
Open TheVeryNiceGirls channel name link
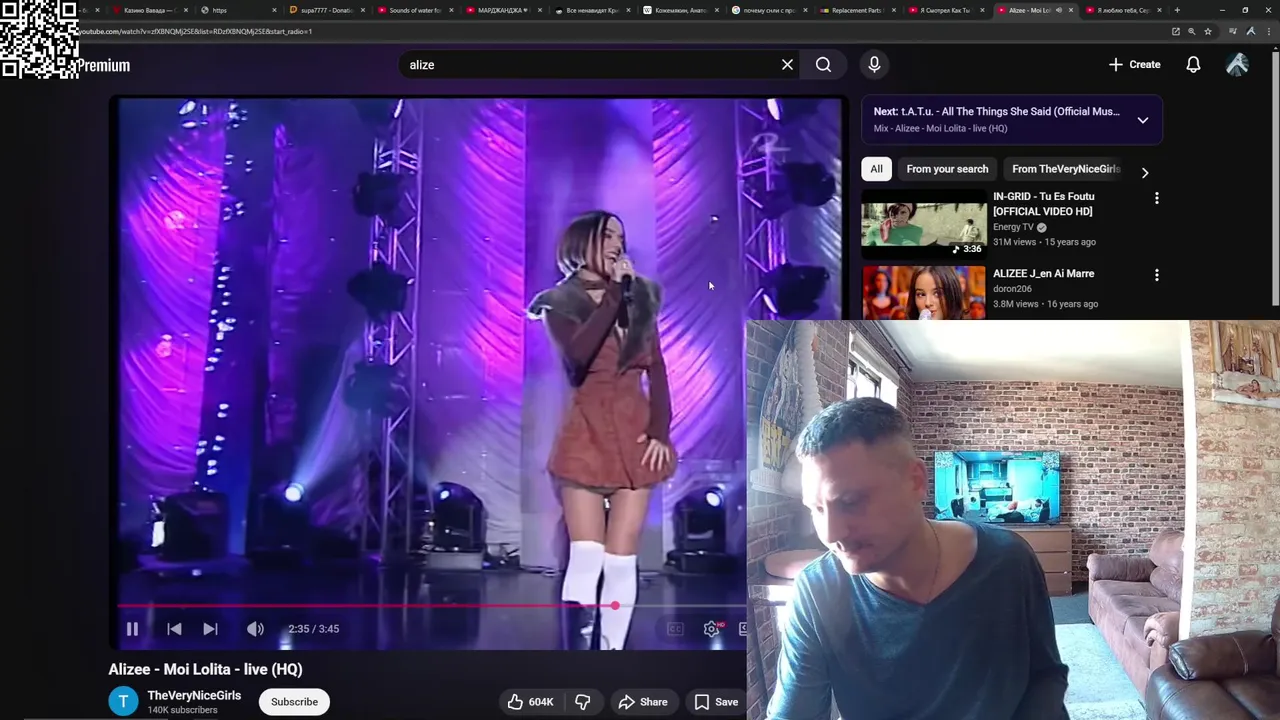coord(194,696)
